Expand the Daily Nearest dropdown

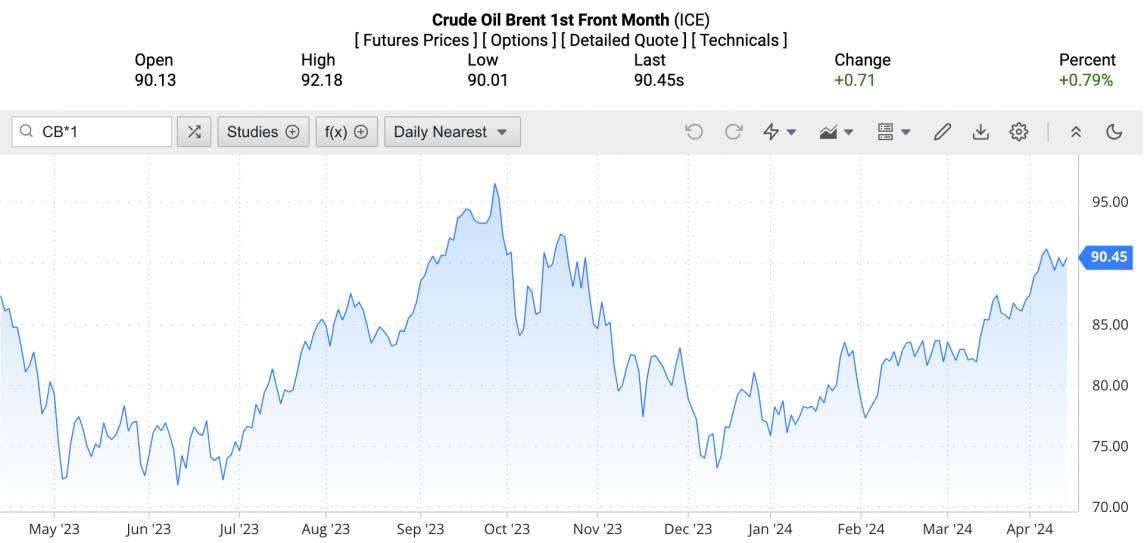pos(452,132)
